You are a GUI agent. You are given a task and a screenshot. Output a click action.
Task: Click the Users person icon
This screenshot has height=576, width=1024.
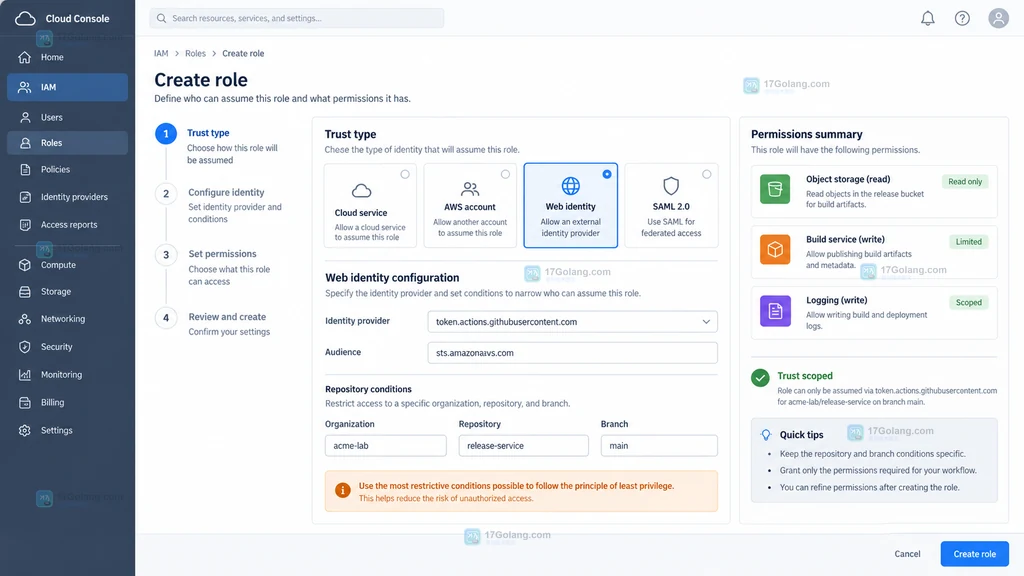(25, 118)
